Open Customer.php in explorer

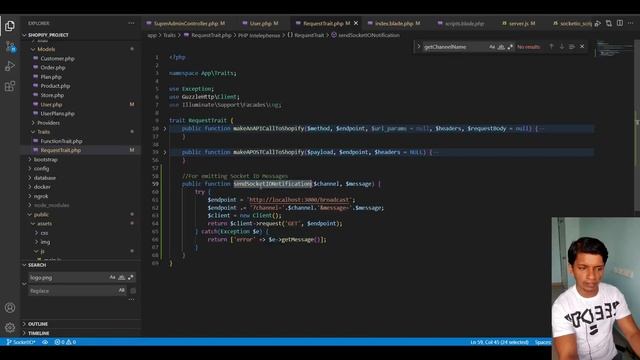click(58, 58)
